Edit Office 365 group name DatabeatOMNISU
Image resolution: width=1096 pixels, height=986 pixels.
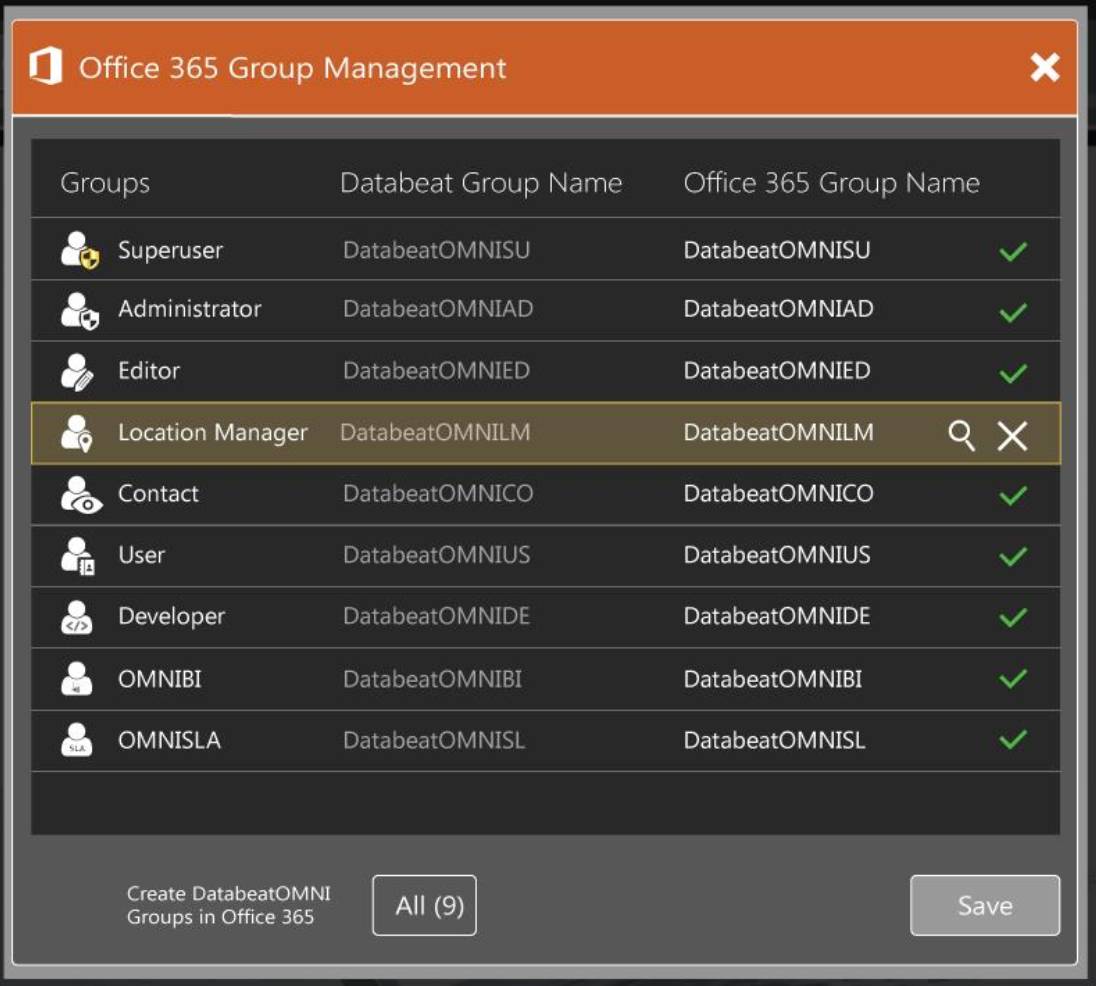coord(777,250)
